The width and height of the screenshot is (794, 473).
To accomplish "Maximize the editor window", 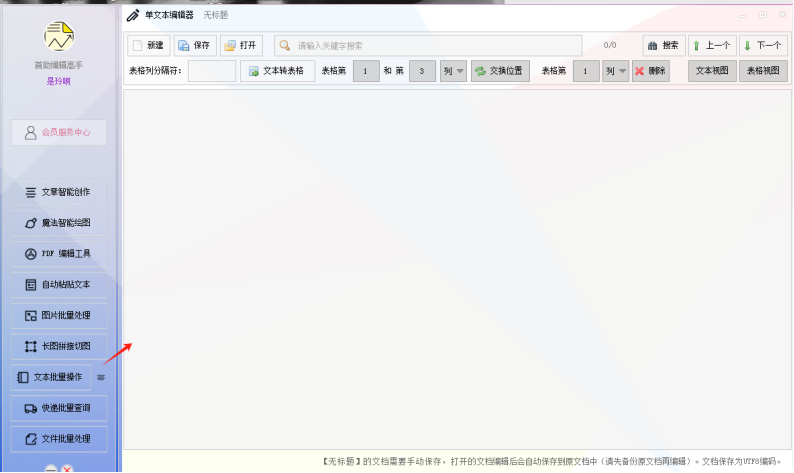I will (x=763, y=15).
